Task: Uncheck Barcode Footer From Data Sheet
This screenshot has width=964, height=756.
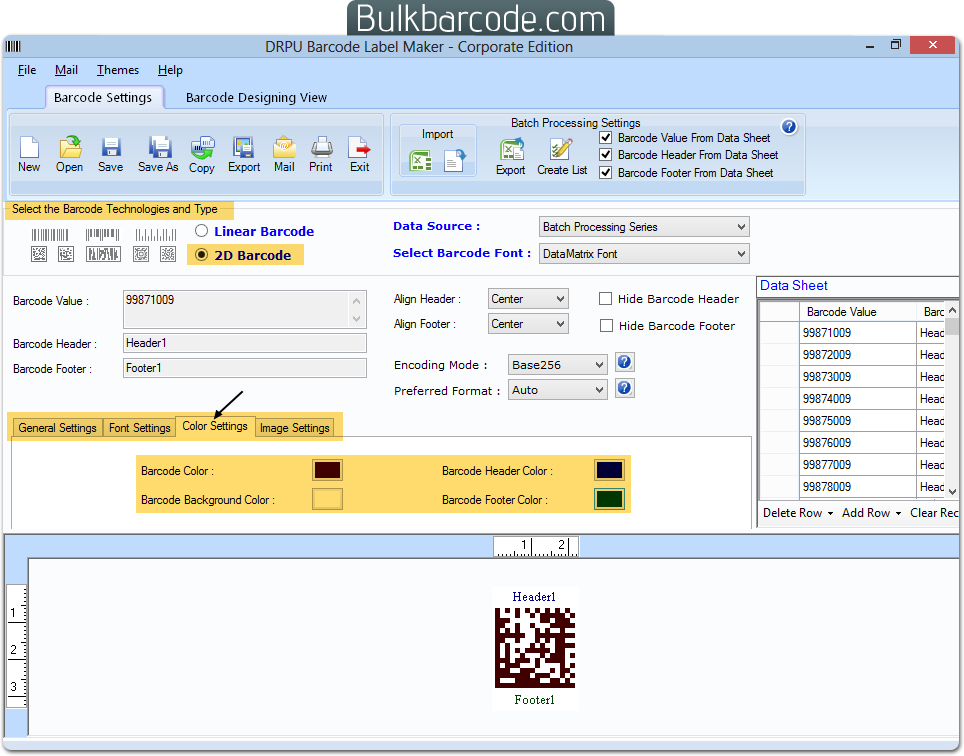Action: (605, 172)
